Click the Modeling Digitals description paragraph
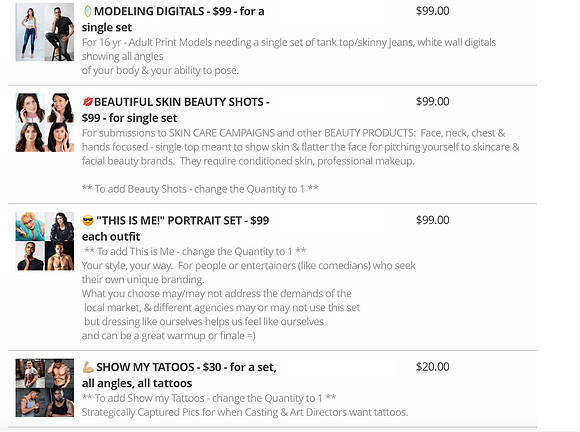The height and width of the screenshot is (432, 580). [x=289, y=56]
